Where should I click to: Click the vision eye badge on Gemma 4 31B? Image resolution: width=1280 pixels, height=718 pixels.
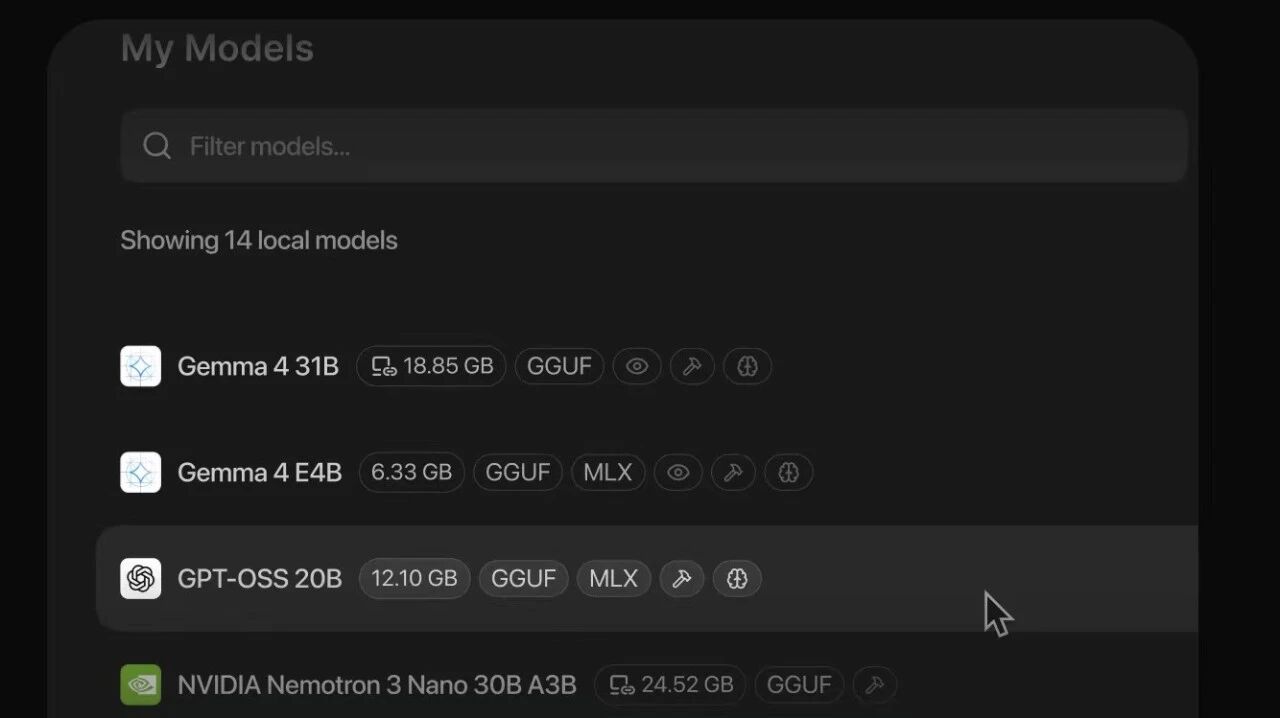click(637, 366)
